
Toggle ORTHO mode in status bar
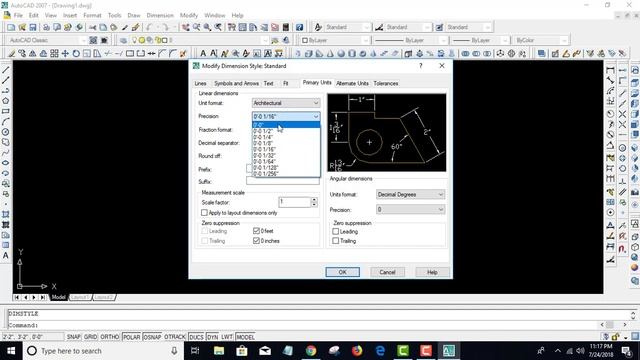click(109, 337)
